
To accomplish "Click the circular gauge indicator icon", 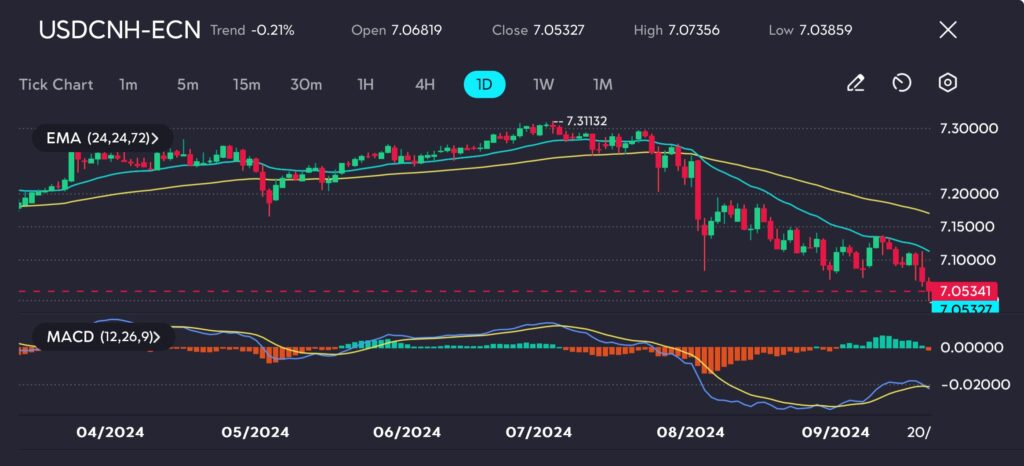I will point(902,84).
